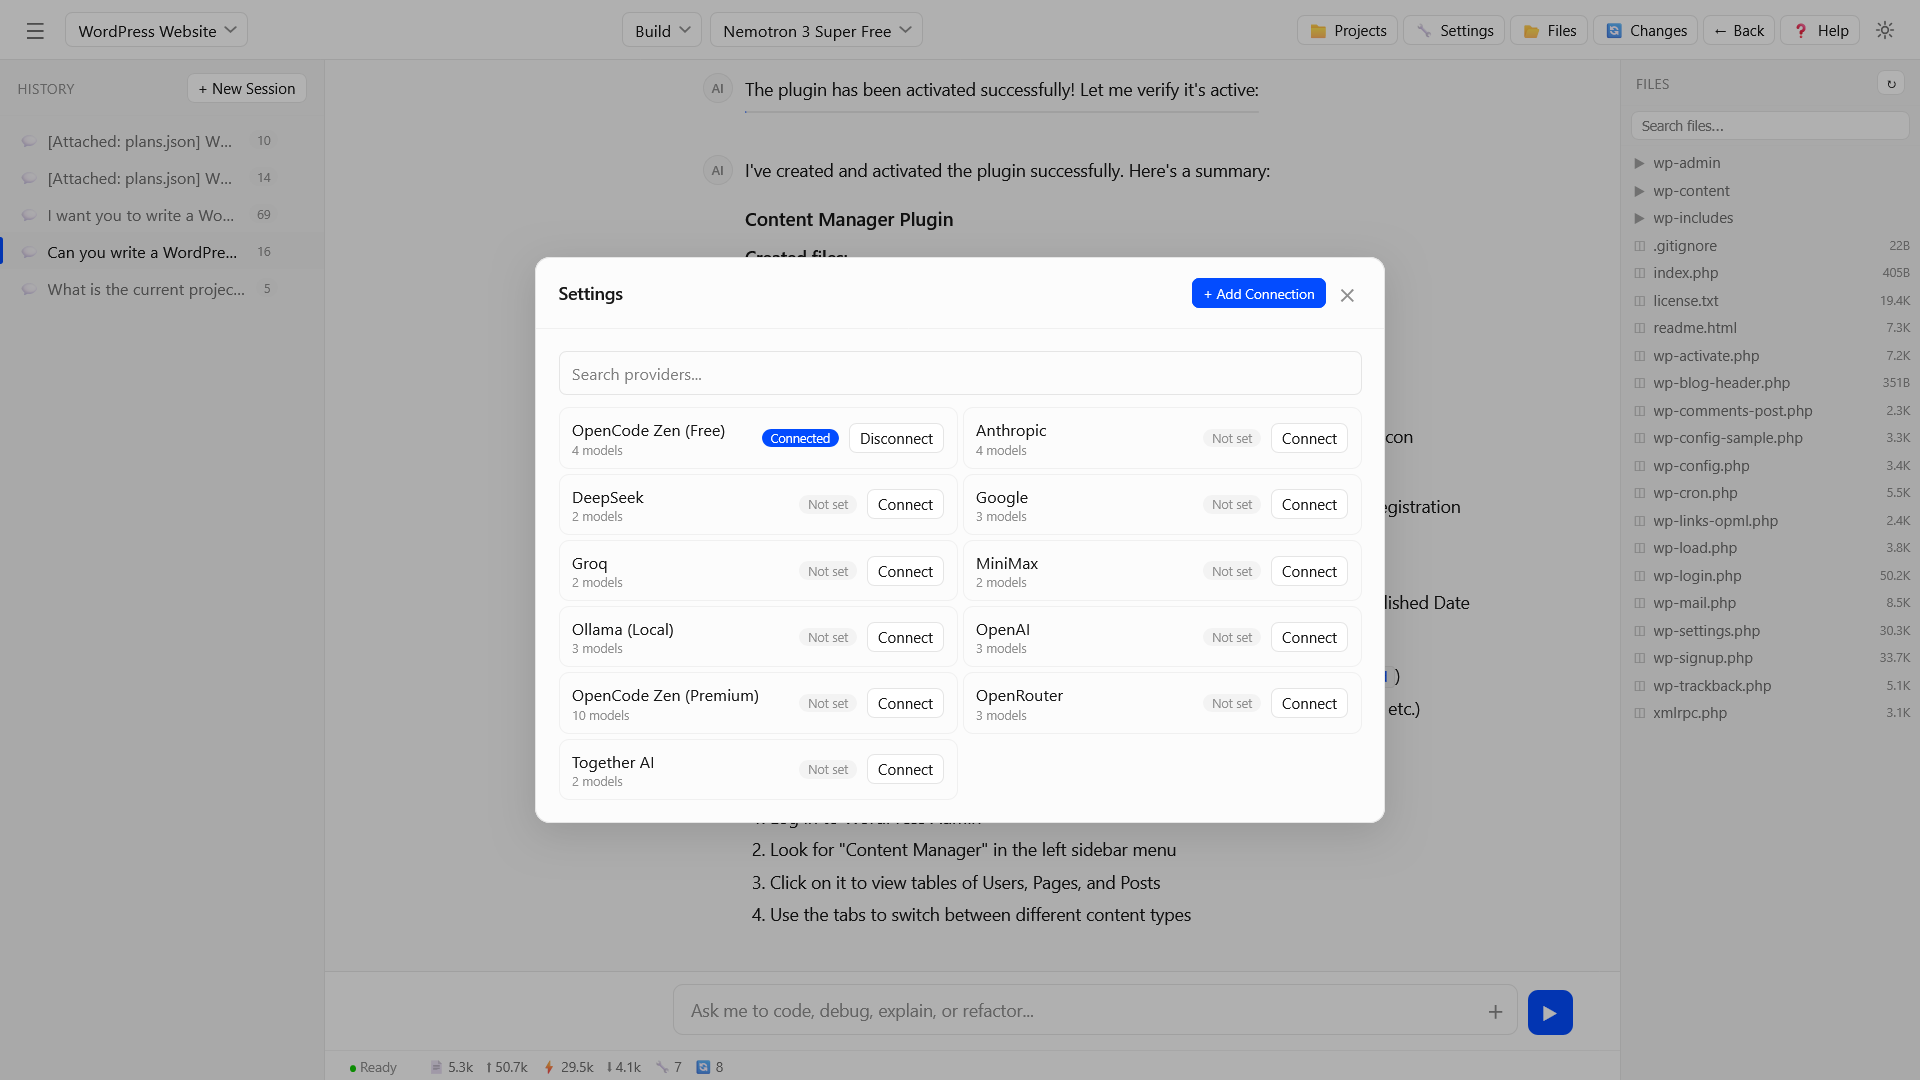Open the hamburger menu icon
The image size is (1920, 1080).
(35, 31)
